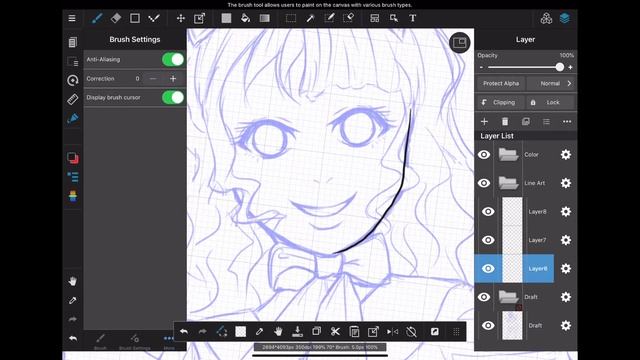Open the navigator window icon on canvas
Viewport: 640px width, 360px height.
click(x=460, y=42)
